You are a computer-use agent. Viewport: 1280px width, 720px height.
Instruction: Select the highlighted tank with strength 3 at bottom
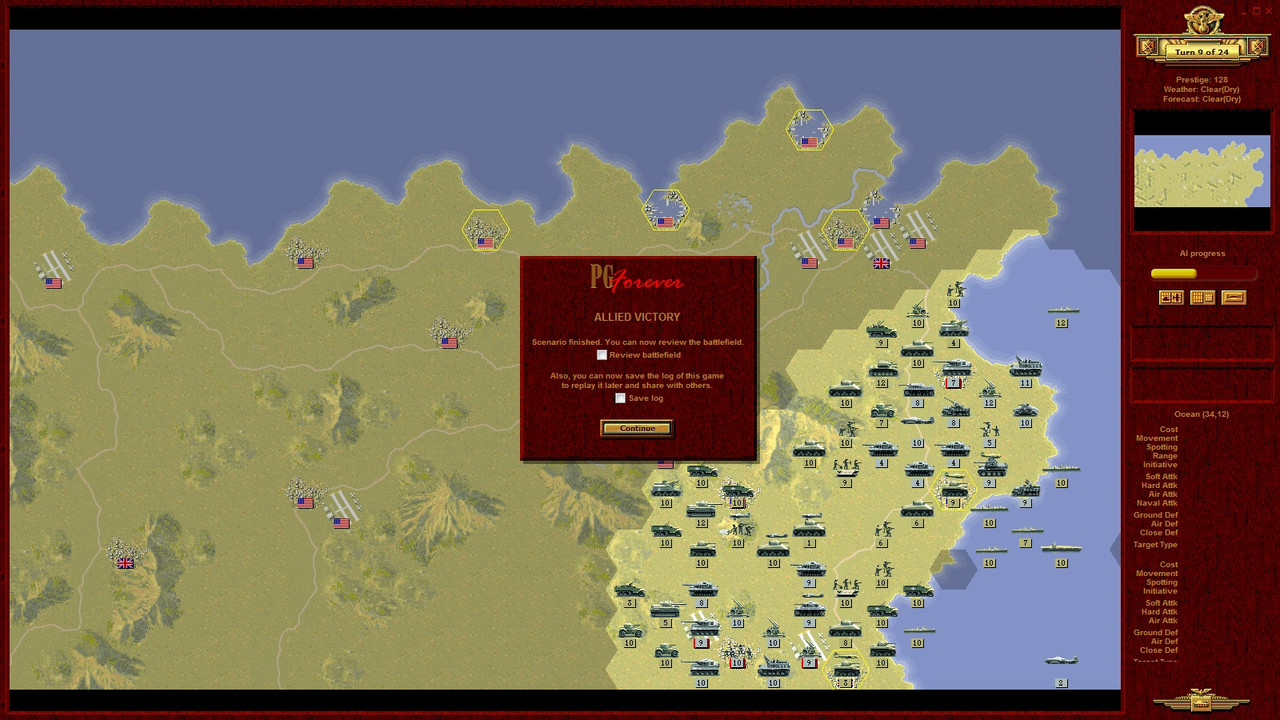(x=845, y=670)
